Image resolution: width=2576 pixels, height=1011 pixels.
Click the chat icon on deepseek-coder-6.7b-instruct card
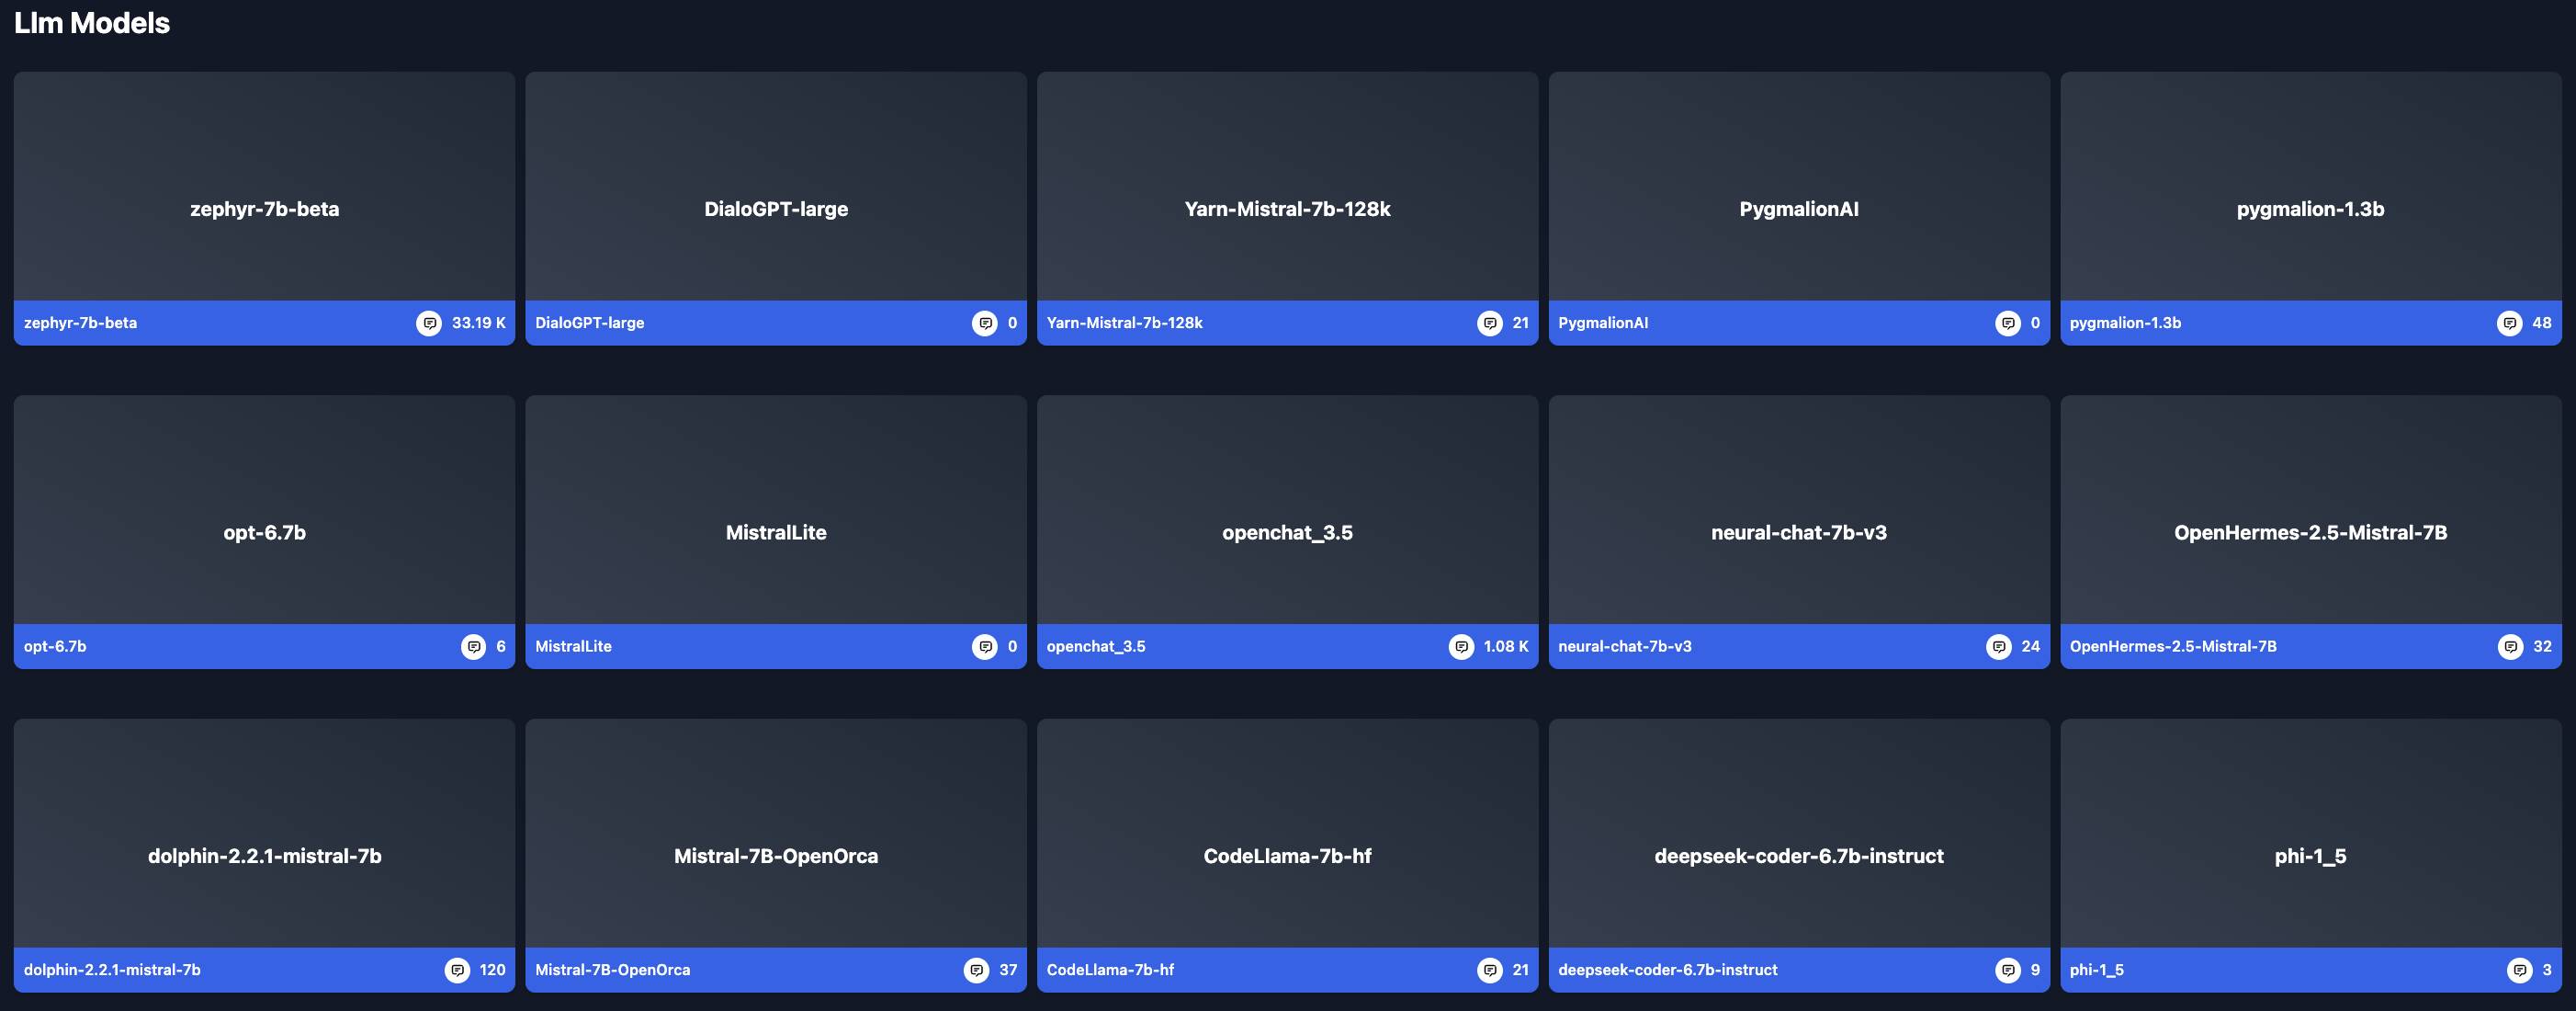pyautogui.click(x=2008, y=970)
